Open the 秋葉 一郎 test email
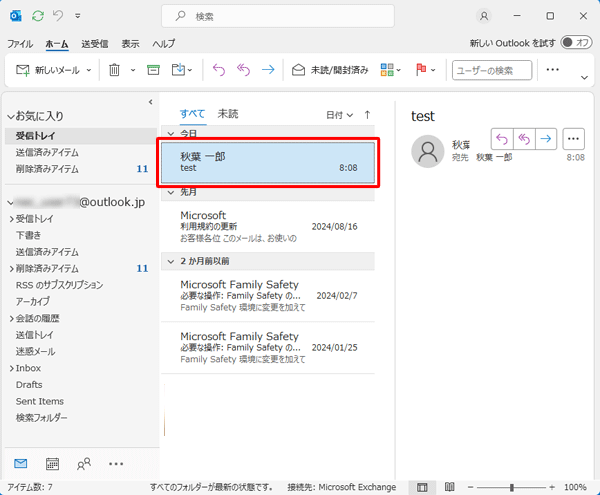Viewport: 600px width, 495px height. tap(268, 162)
